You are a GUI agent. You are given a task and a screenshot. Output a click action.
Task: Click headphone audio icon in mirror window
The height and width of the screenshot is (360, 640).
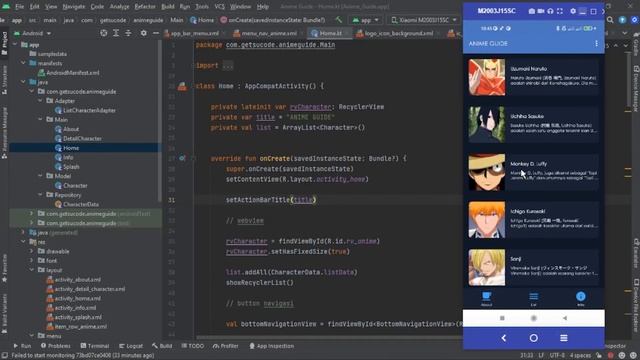(550, 11)
